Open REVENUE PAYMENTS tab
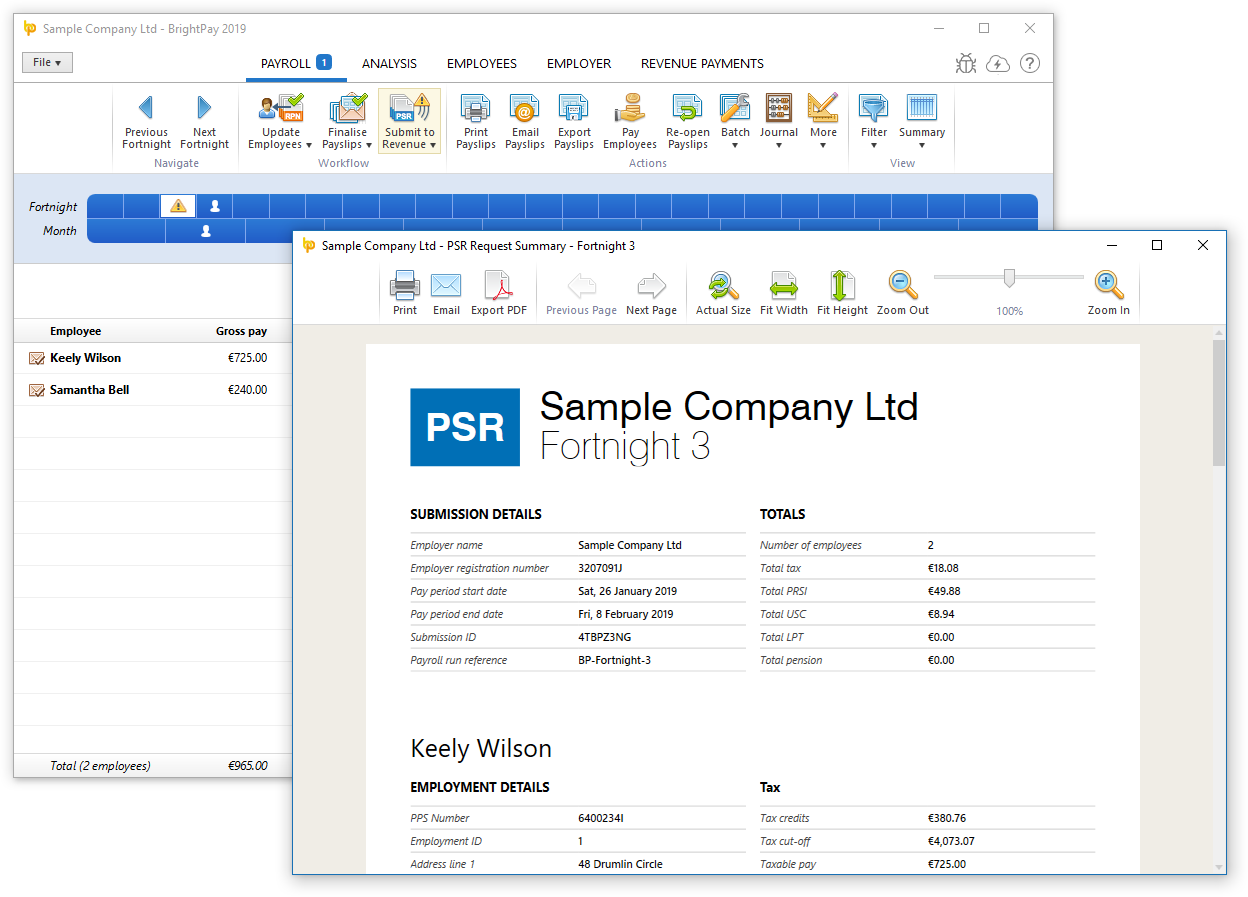1248x897 pixels. [702, 64]
